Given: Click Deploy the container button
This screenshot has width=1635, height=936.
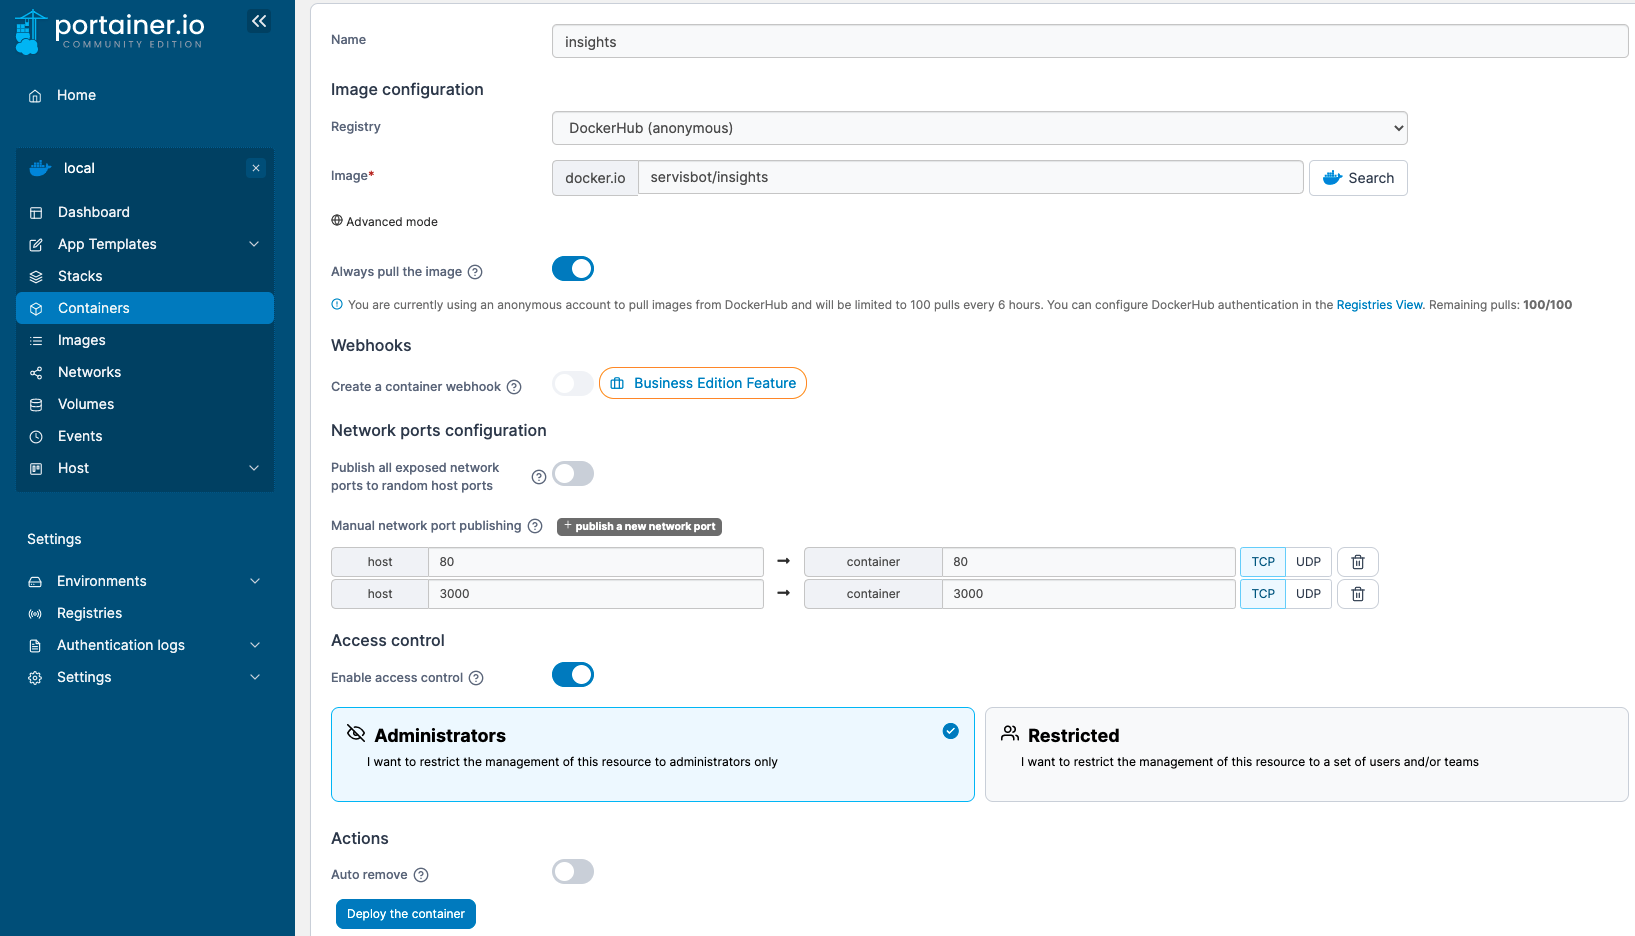Looking at the screenshot, I should tap(406, 914).
